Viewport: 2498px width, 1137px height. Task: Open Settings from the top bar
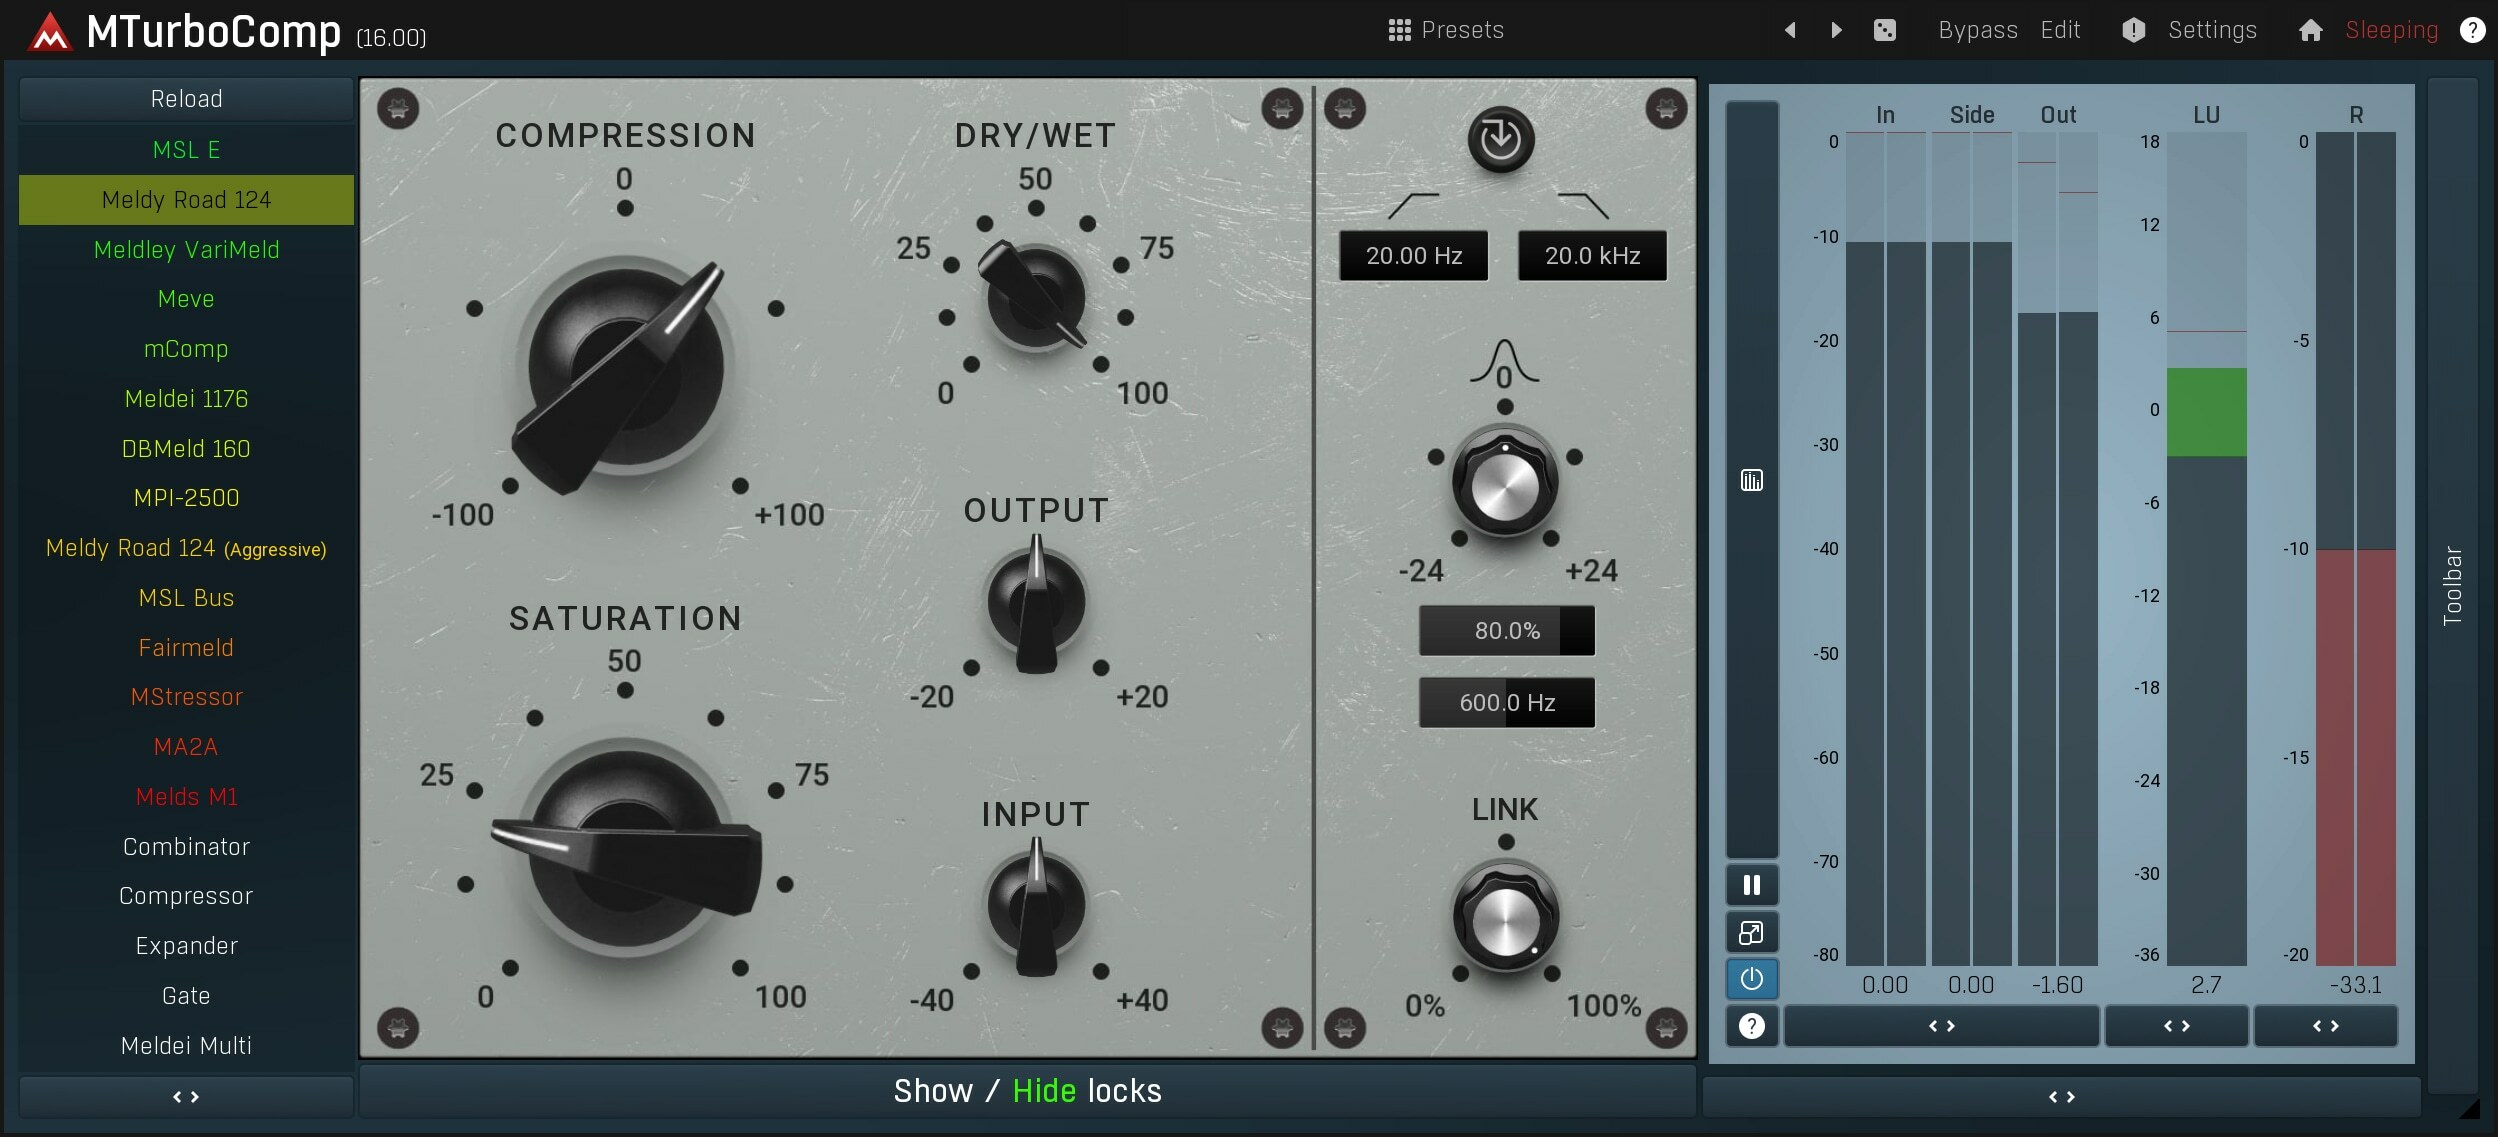pos(2214,30)
